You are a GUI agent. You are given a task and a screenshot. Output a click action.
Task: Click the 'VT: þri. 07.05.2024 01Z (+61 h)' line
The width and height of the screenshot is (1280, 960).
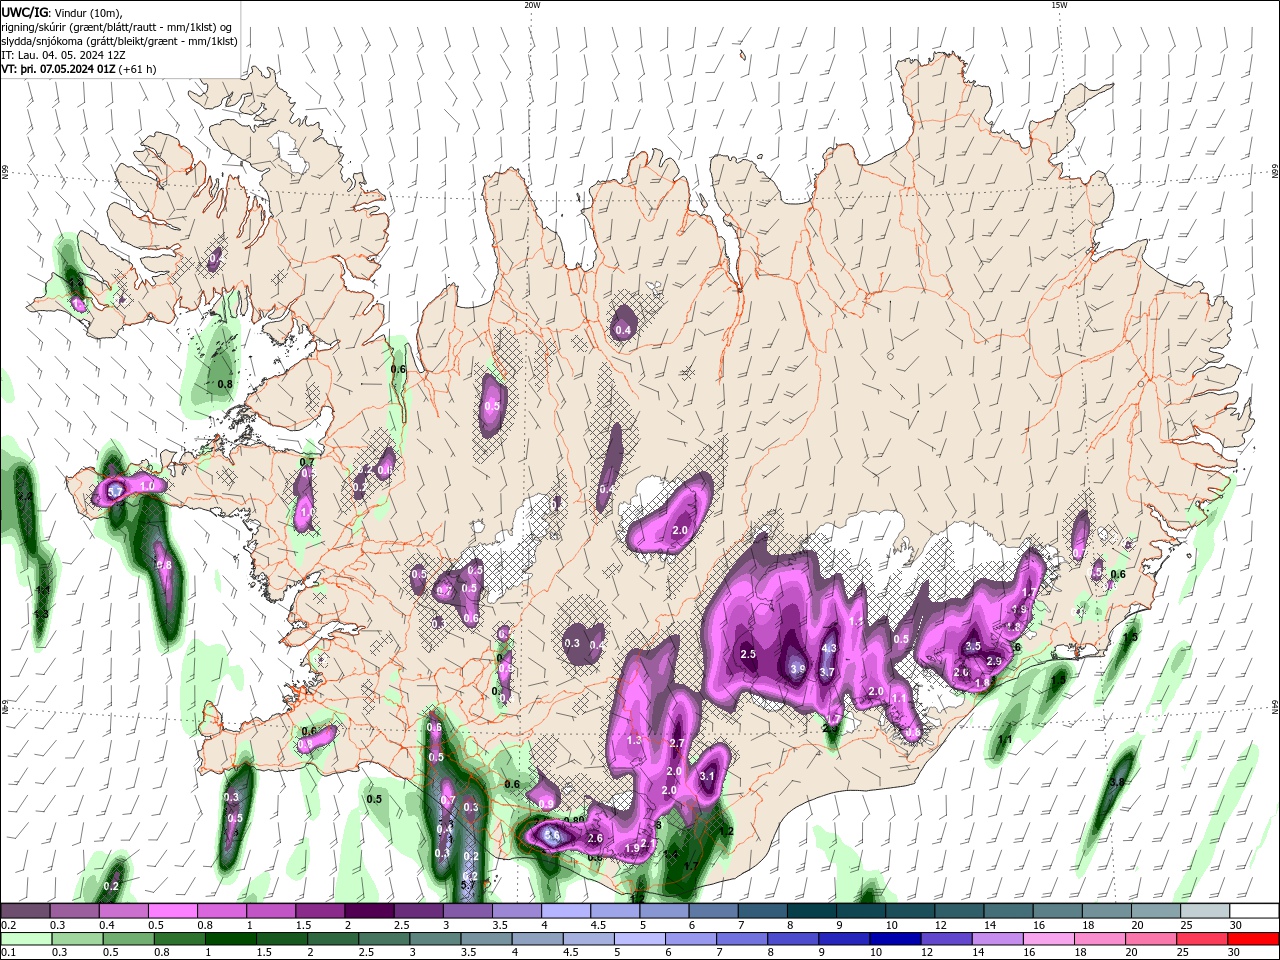click(78, 70)
